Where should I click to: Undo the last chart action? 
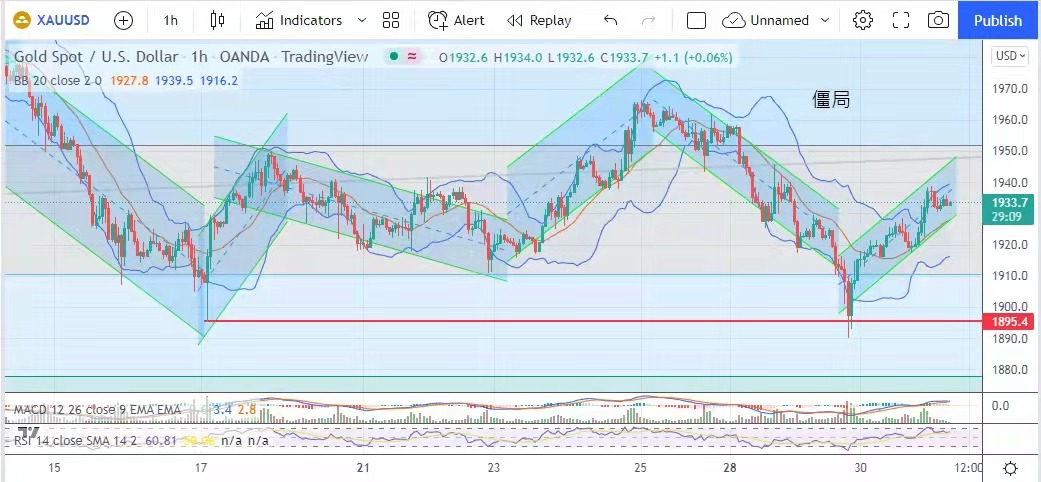(611, 20)
